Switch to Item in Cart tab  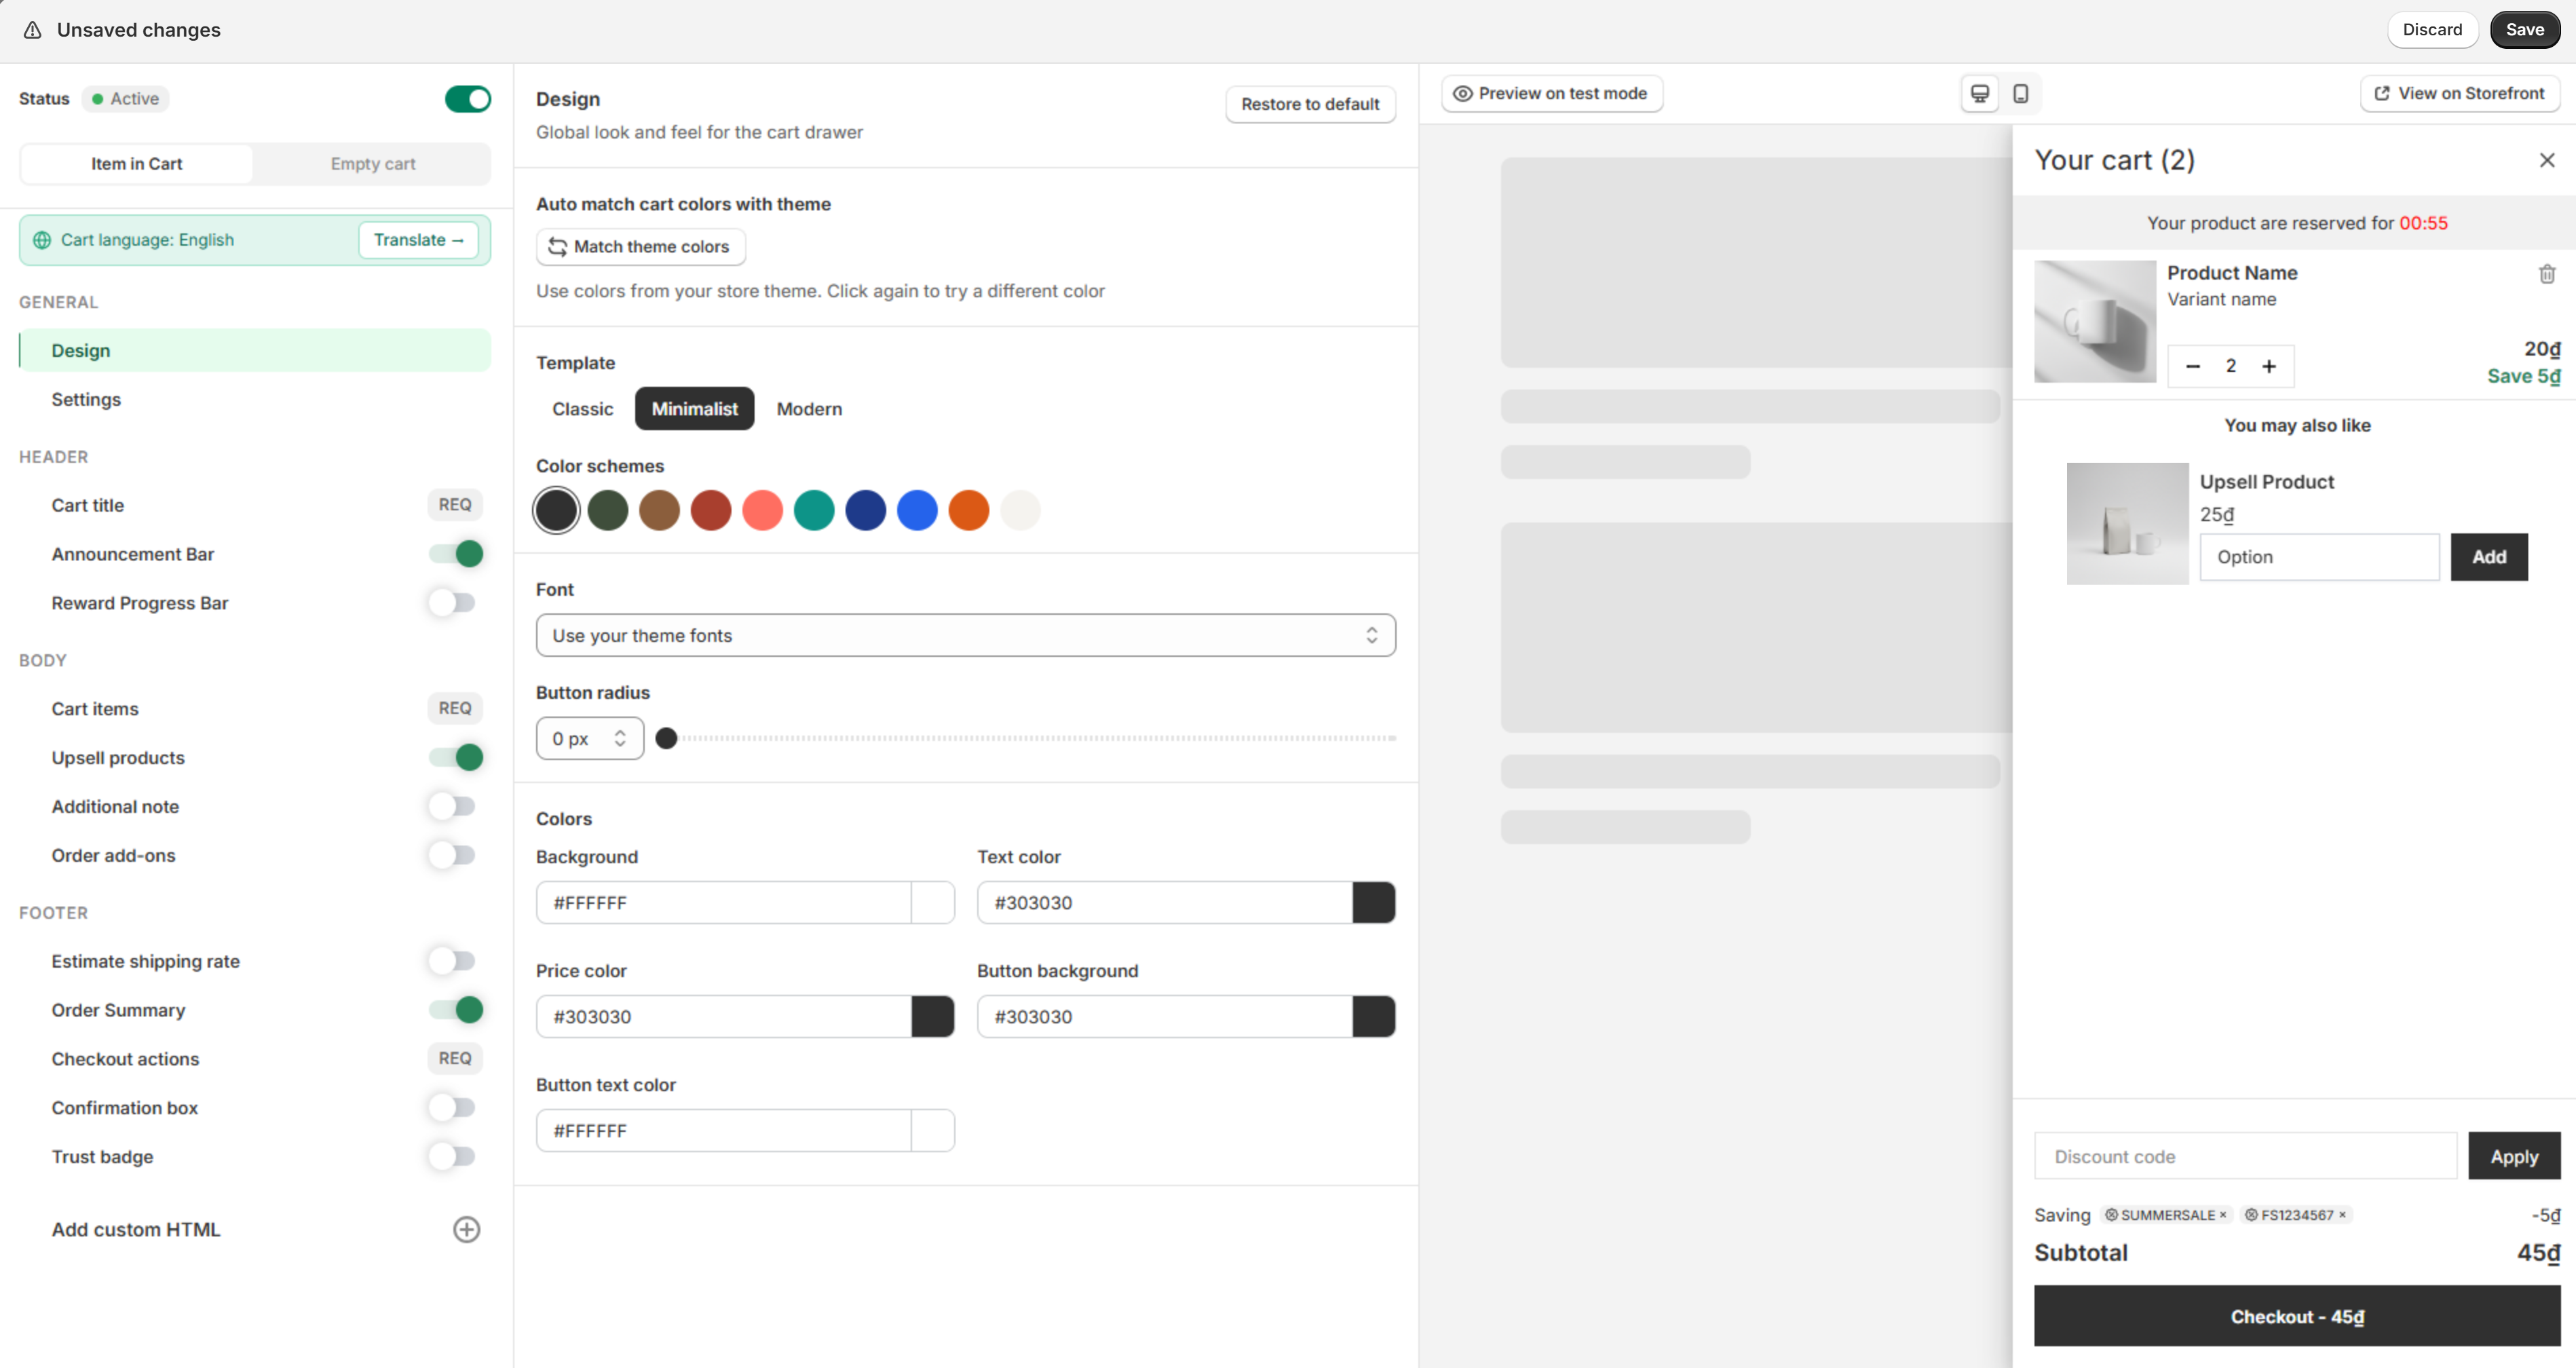point(137,164)
